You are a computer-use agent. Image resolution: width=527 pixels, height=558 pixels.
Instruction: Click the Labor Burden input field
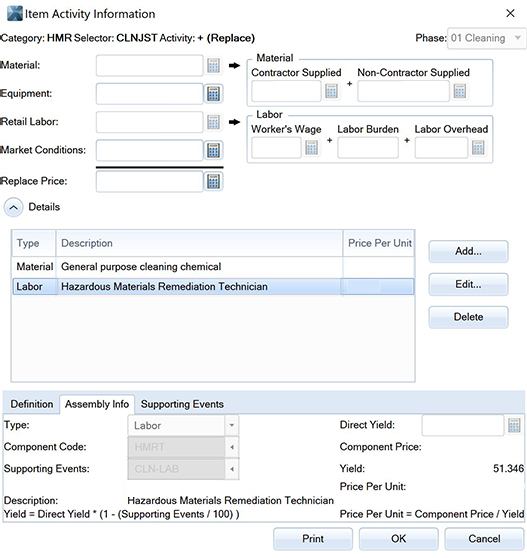pos(368,147)
